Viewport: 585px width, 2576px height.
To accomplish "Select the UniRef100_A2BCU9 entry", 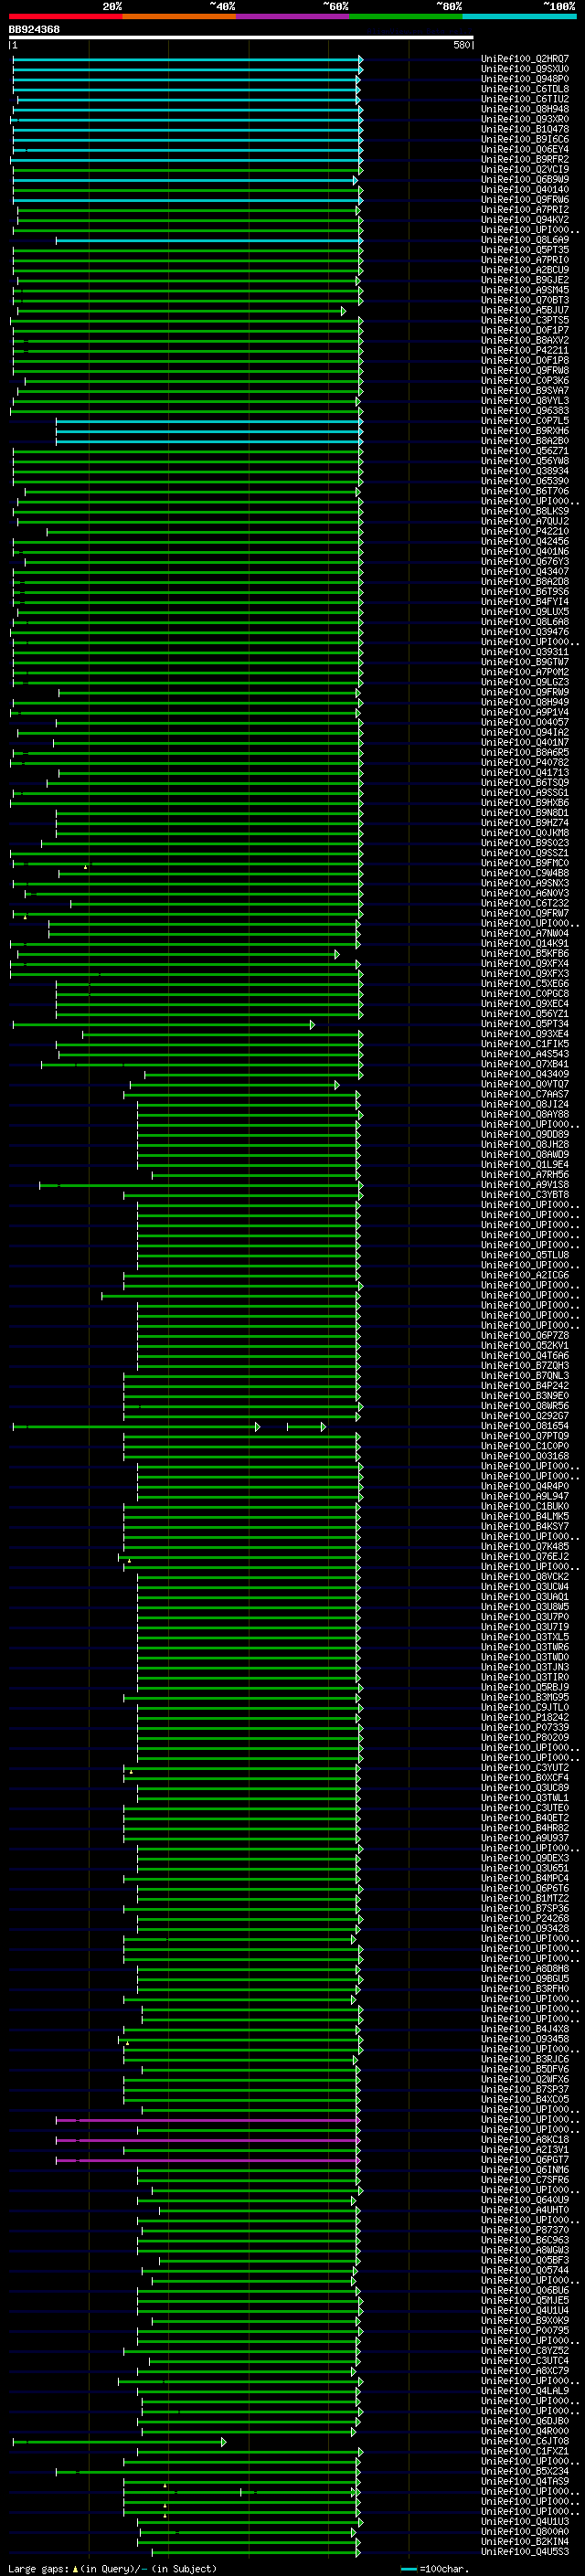I will 525,270.
